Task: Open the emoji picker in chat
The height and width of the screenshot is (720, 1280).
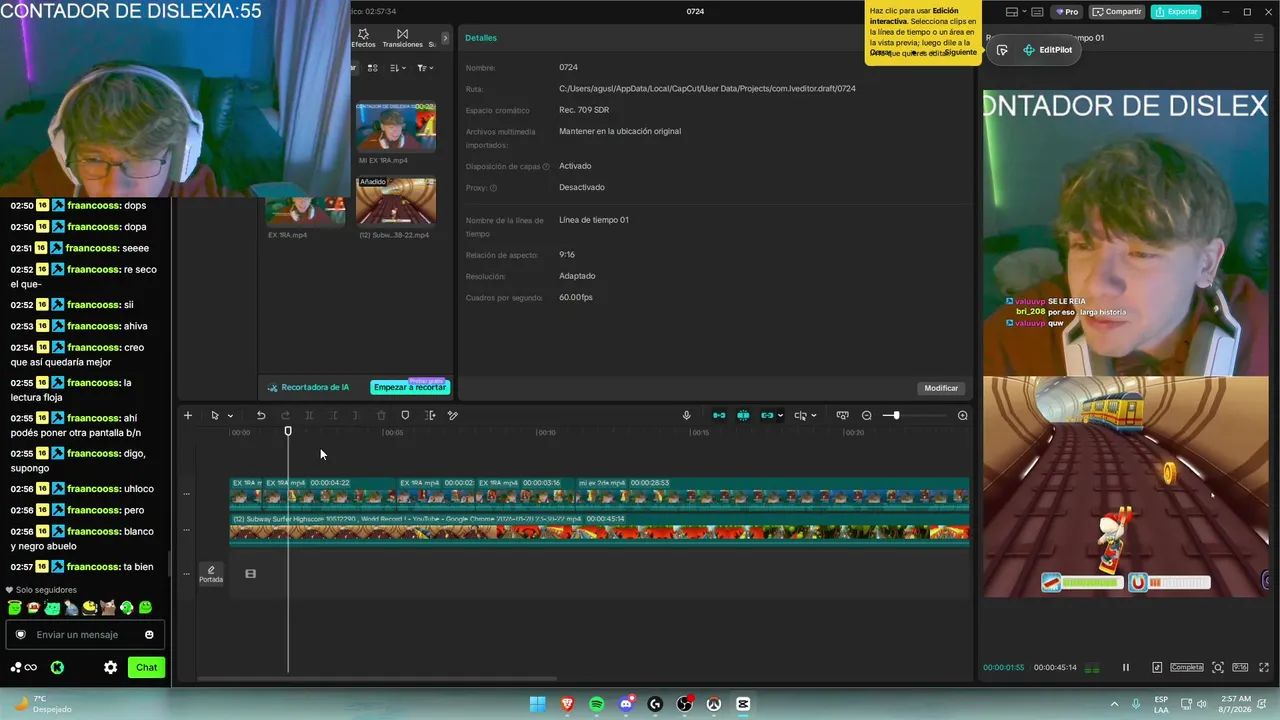Action: click(149, 635)
